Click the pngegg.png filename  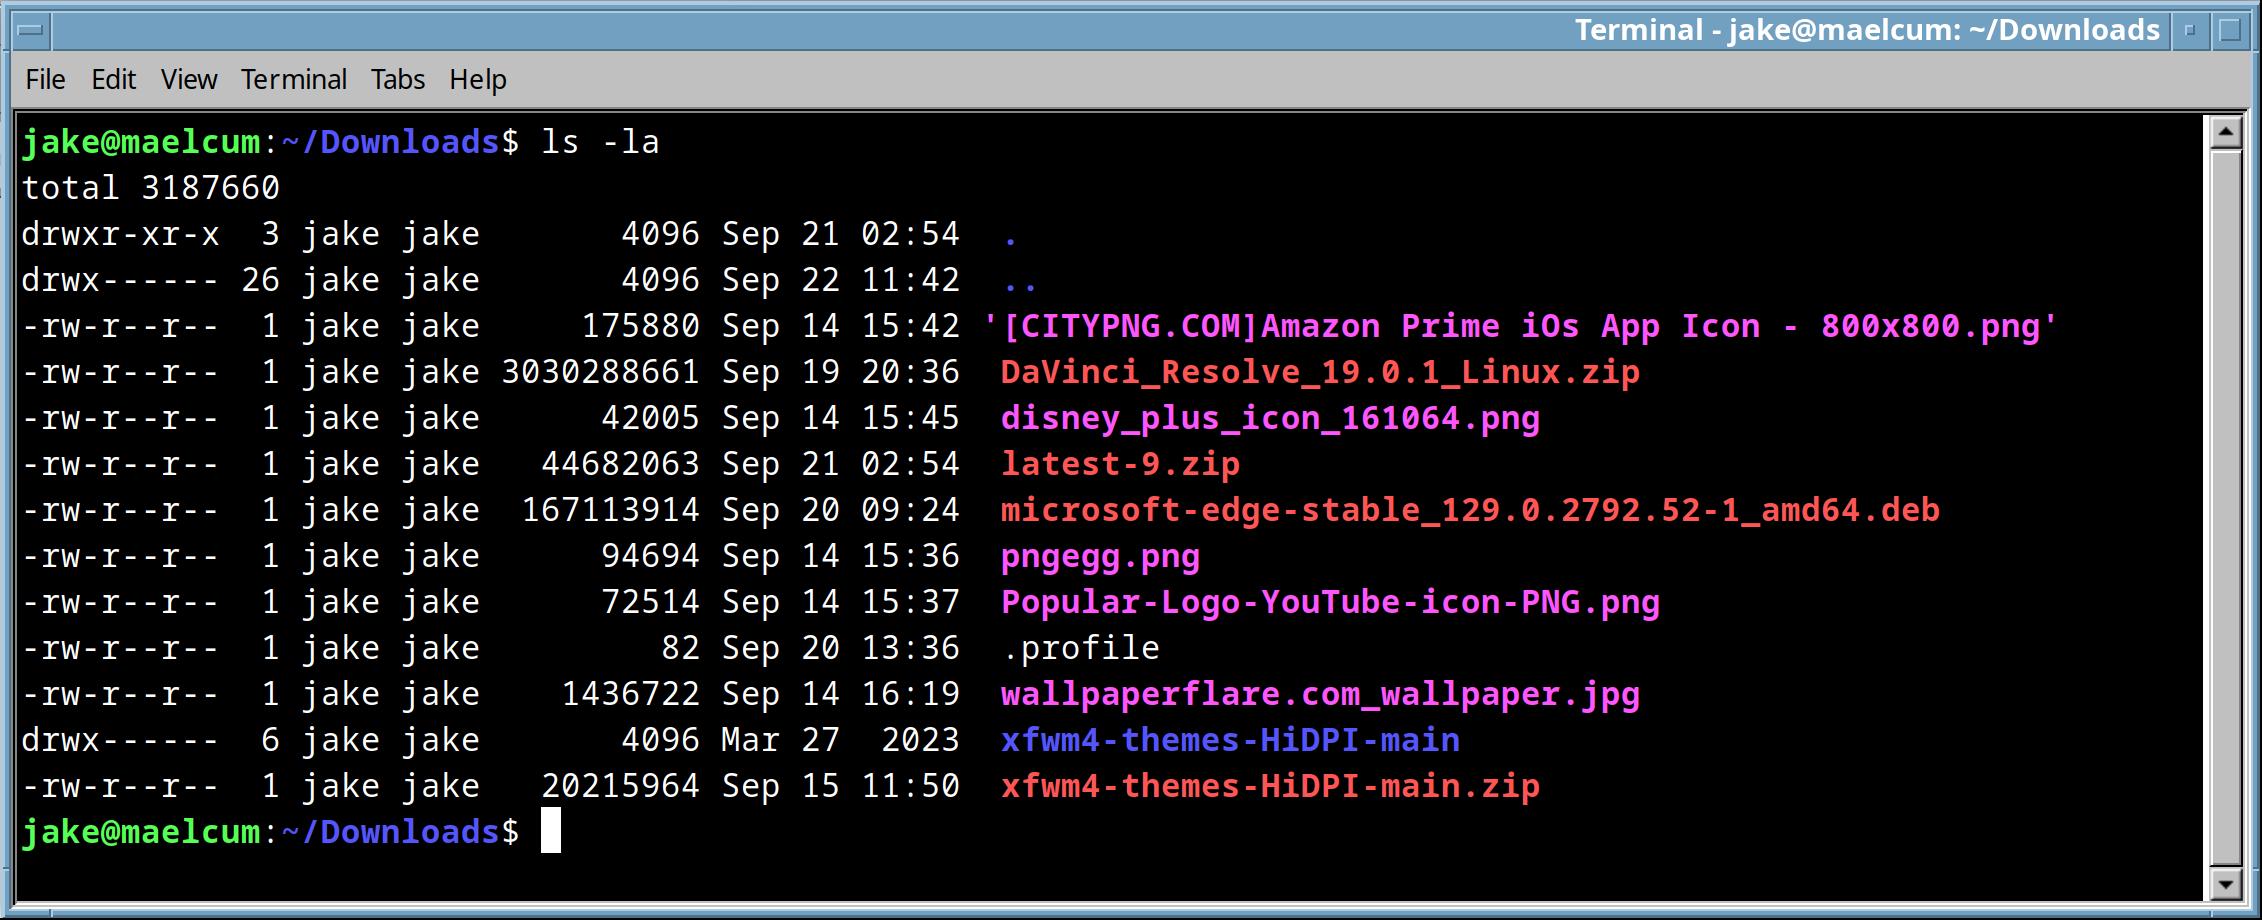coord(1100,556)
